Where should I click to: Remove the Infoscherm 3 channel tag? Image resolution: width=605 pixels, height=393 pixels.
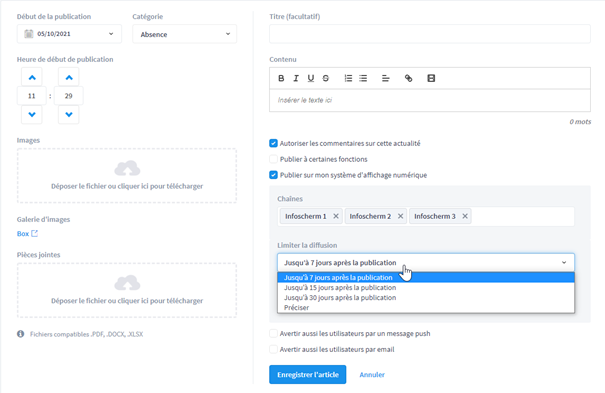click(465, 216)
